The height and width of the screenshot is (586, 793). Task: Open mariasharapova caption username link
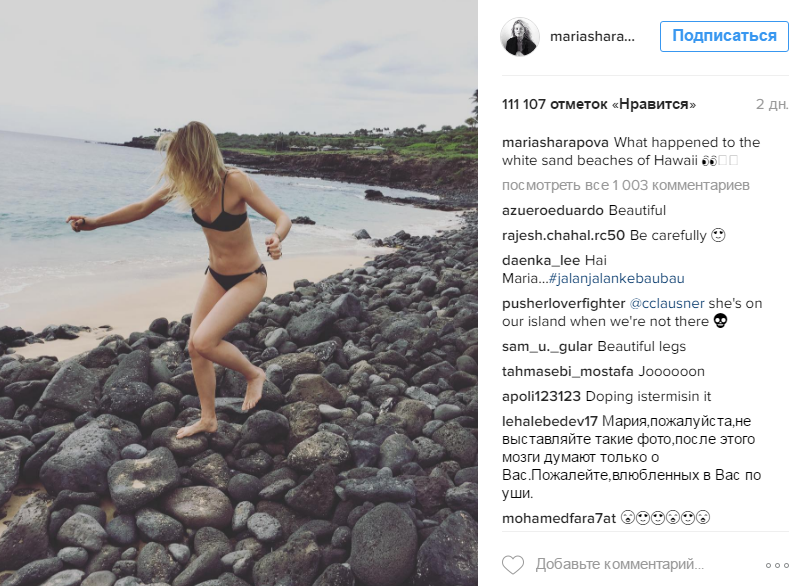tap(555, 142)
